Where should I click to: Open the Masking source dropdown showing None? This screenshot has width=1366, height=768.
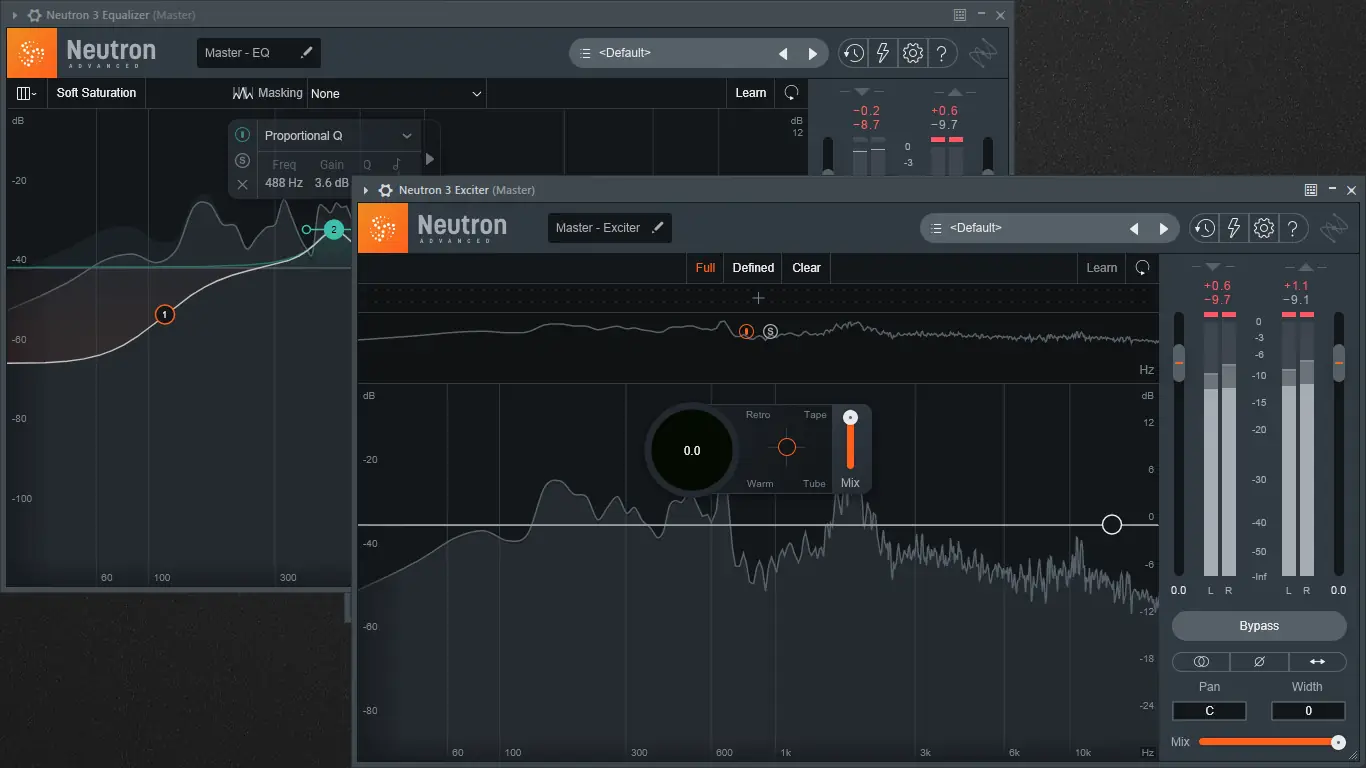tap(397, 93)
